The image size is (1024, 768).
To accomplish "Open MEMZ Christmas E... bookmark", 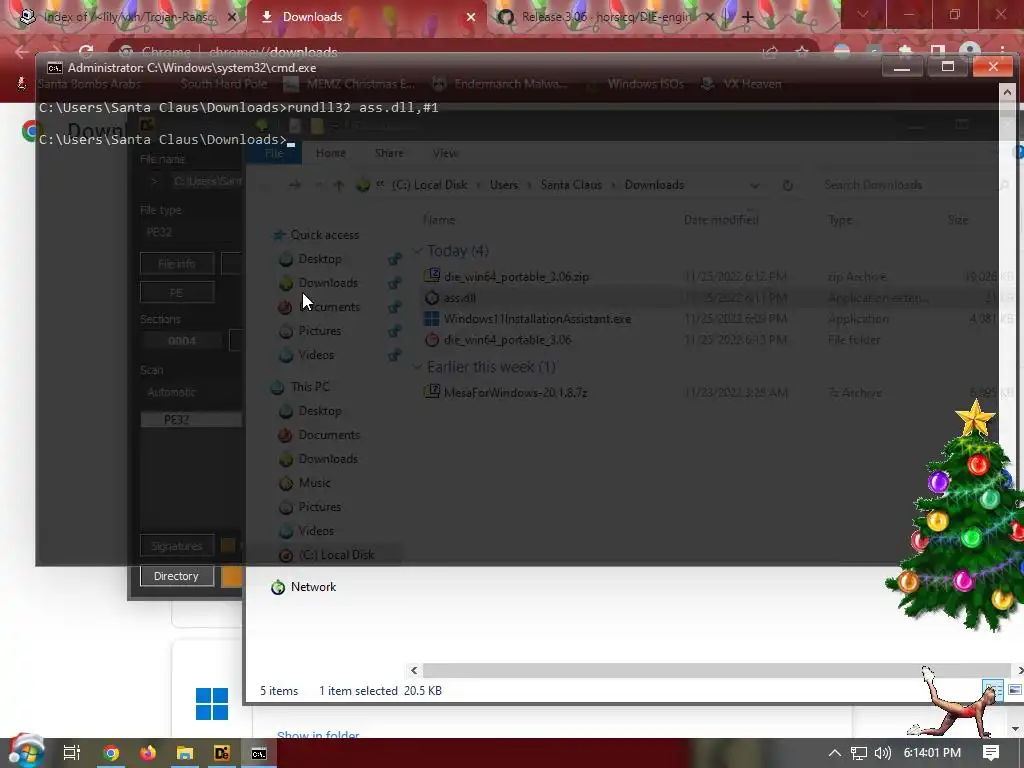I will 351,84.
